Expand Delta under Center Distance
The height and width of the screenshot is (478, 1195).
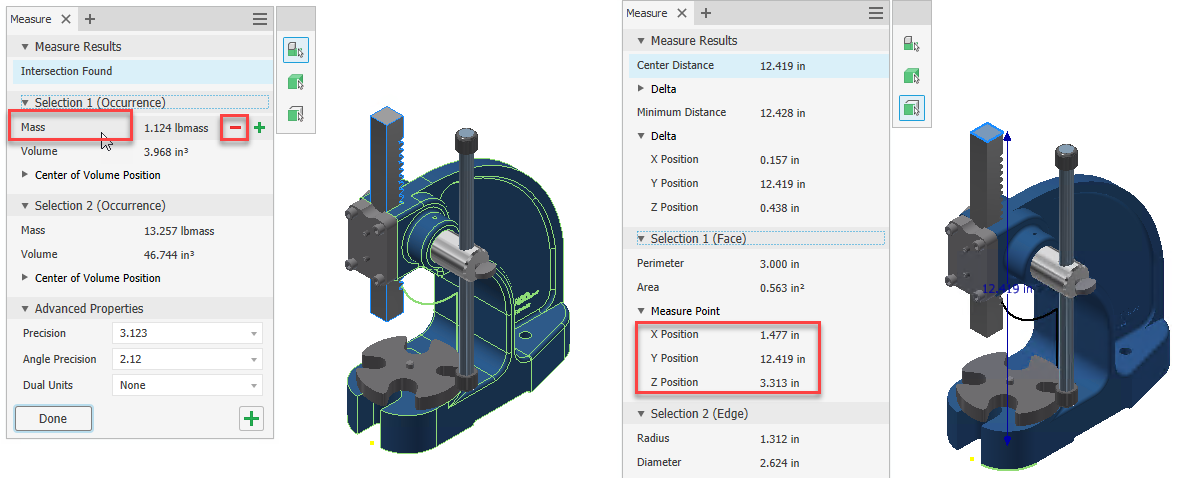click(641, 89)
